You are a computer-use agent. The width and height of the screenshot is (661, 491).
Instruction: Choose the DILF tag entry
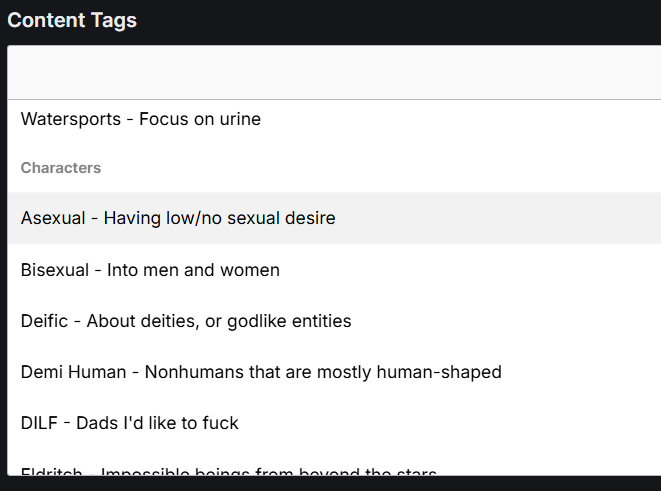tap(130, 423)
